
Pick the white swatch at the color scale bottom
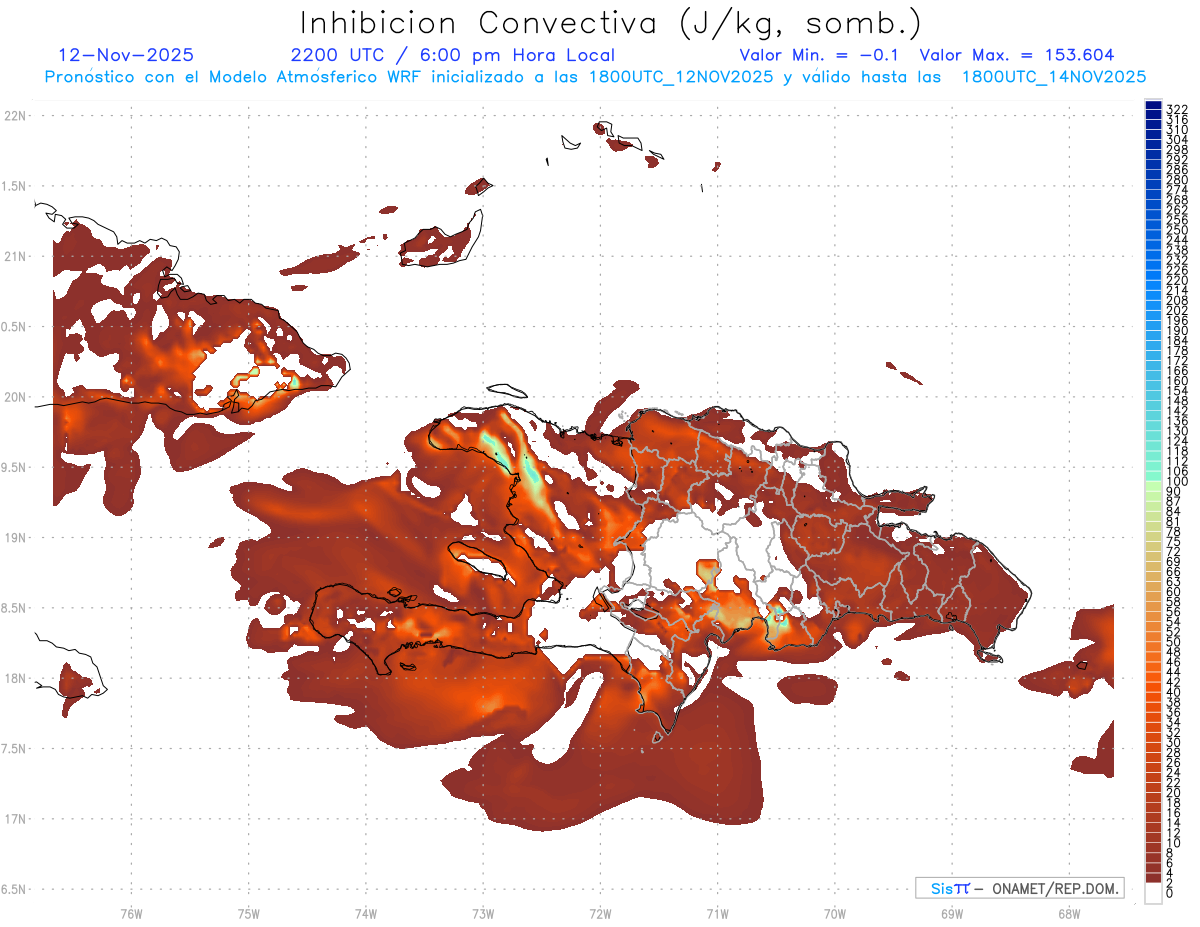point(1153,892)
